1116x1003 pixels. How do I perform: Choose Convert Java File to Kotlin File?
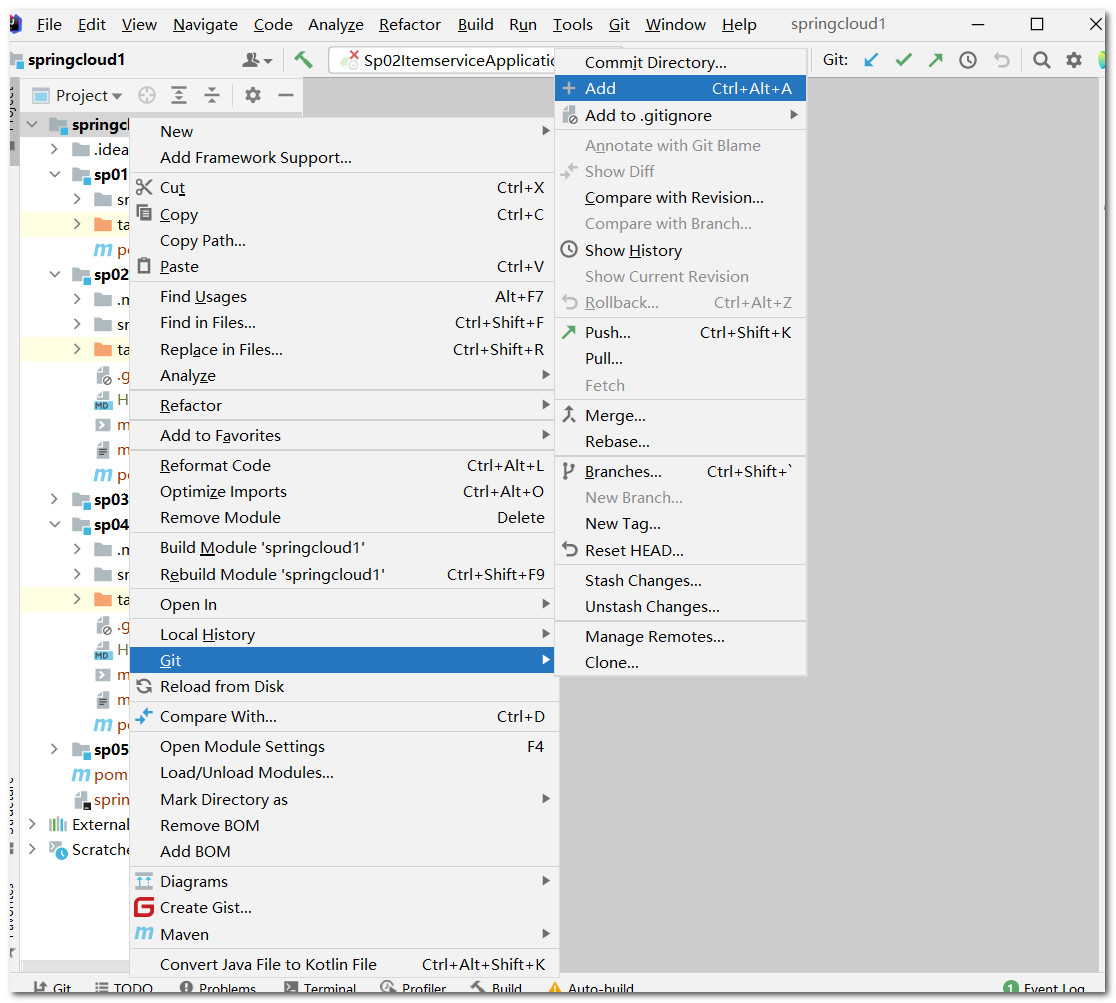point(343,965)
